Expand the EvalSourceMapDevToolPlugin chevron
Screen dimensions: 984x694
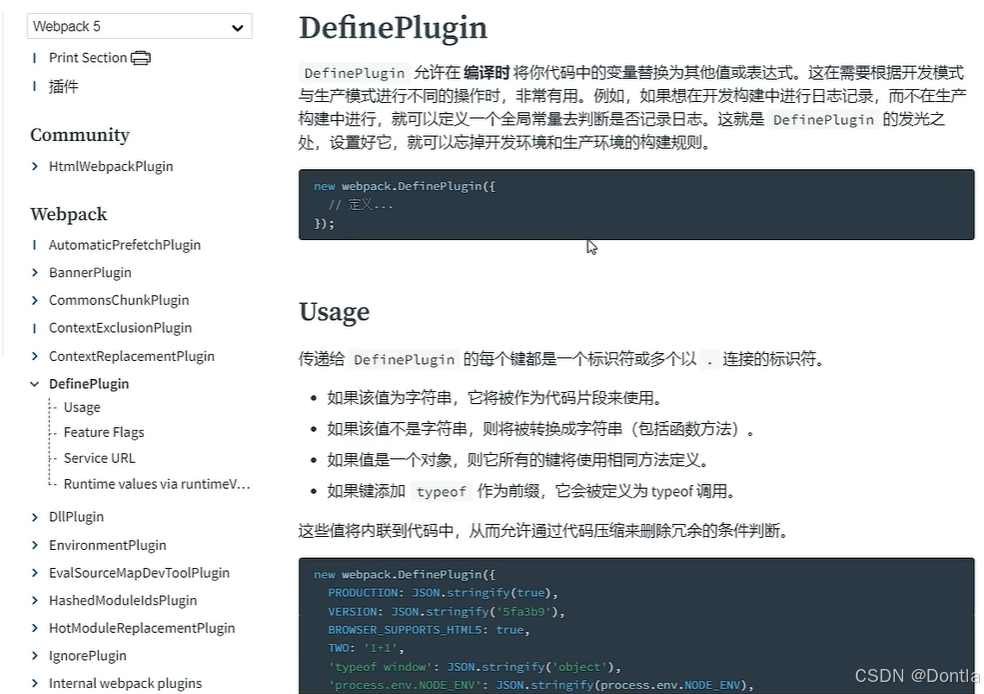[x=35, y=573]
